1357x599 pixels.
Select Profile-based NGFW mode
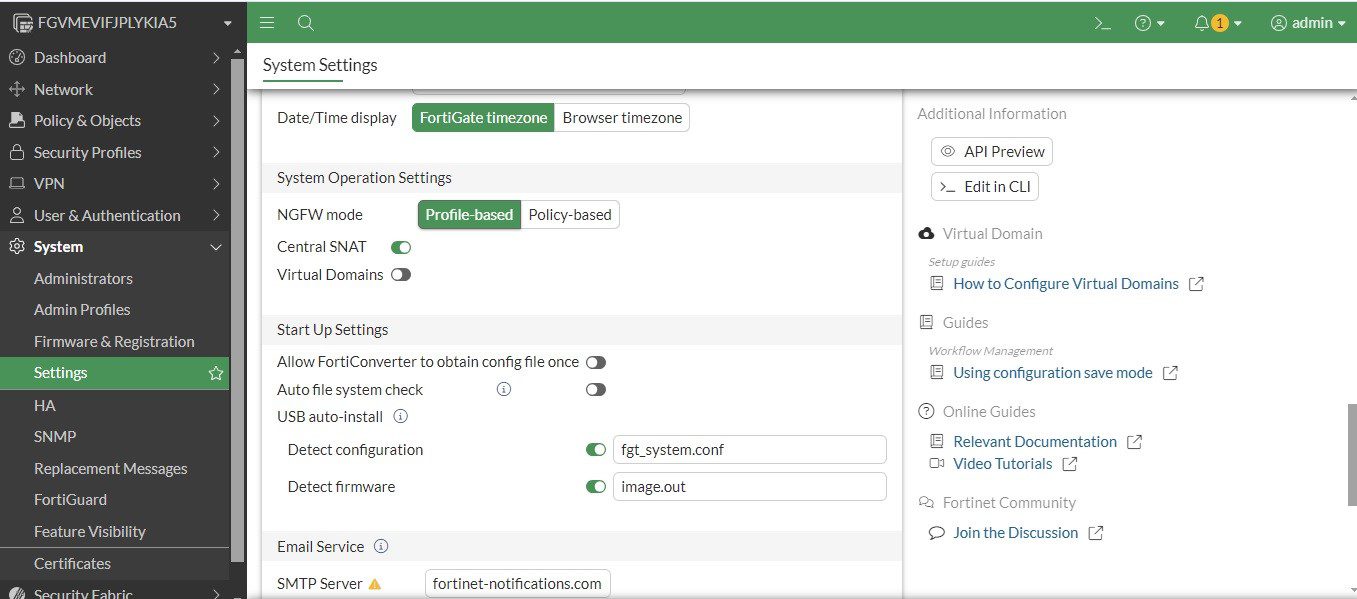pyautogui.click(x=469, y=214)
